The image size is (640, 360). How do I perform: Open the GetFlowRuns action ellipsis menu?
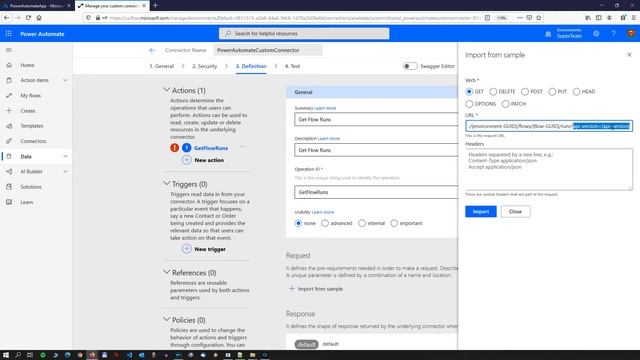click(x=243, y=147)
